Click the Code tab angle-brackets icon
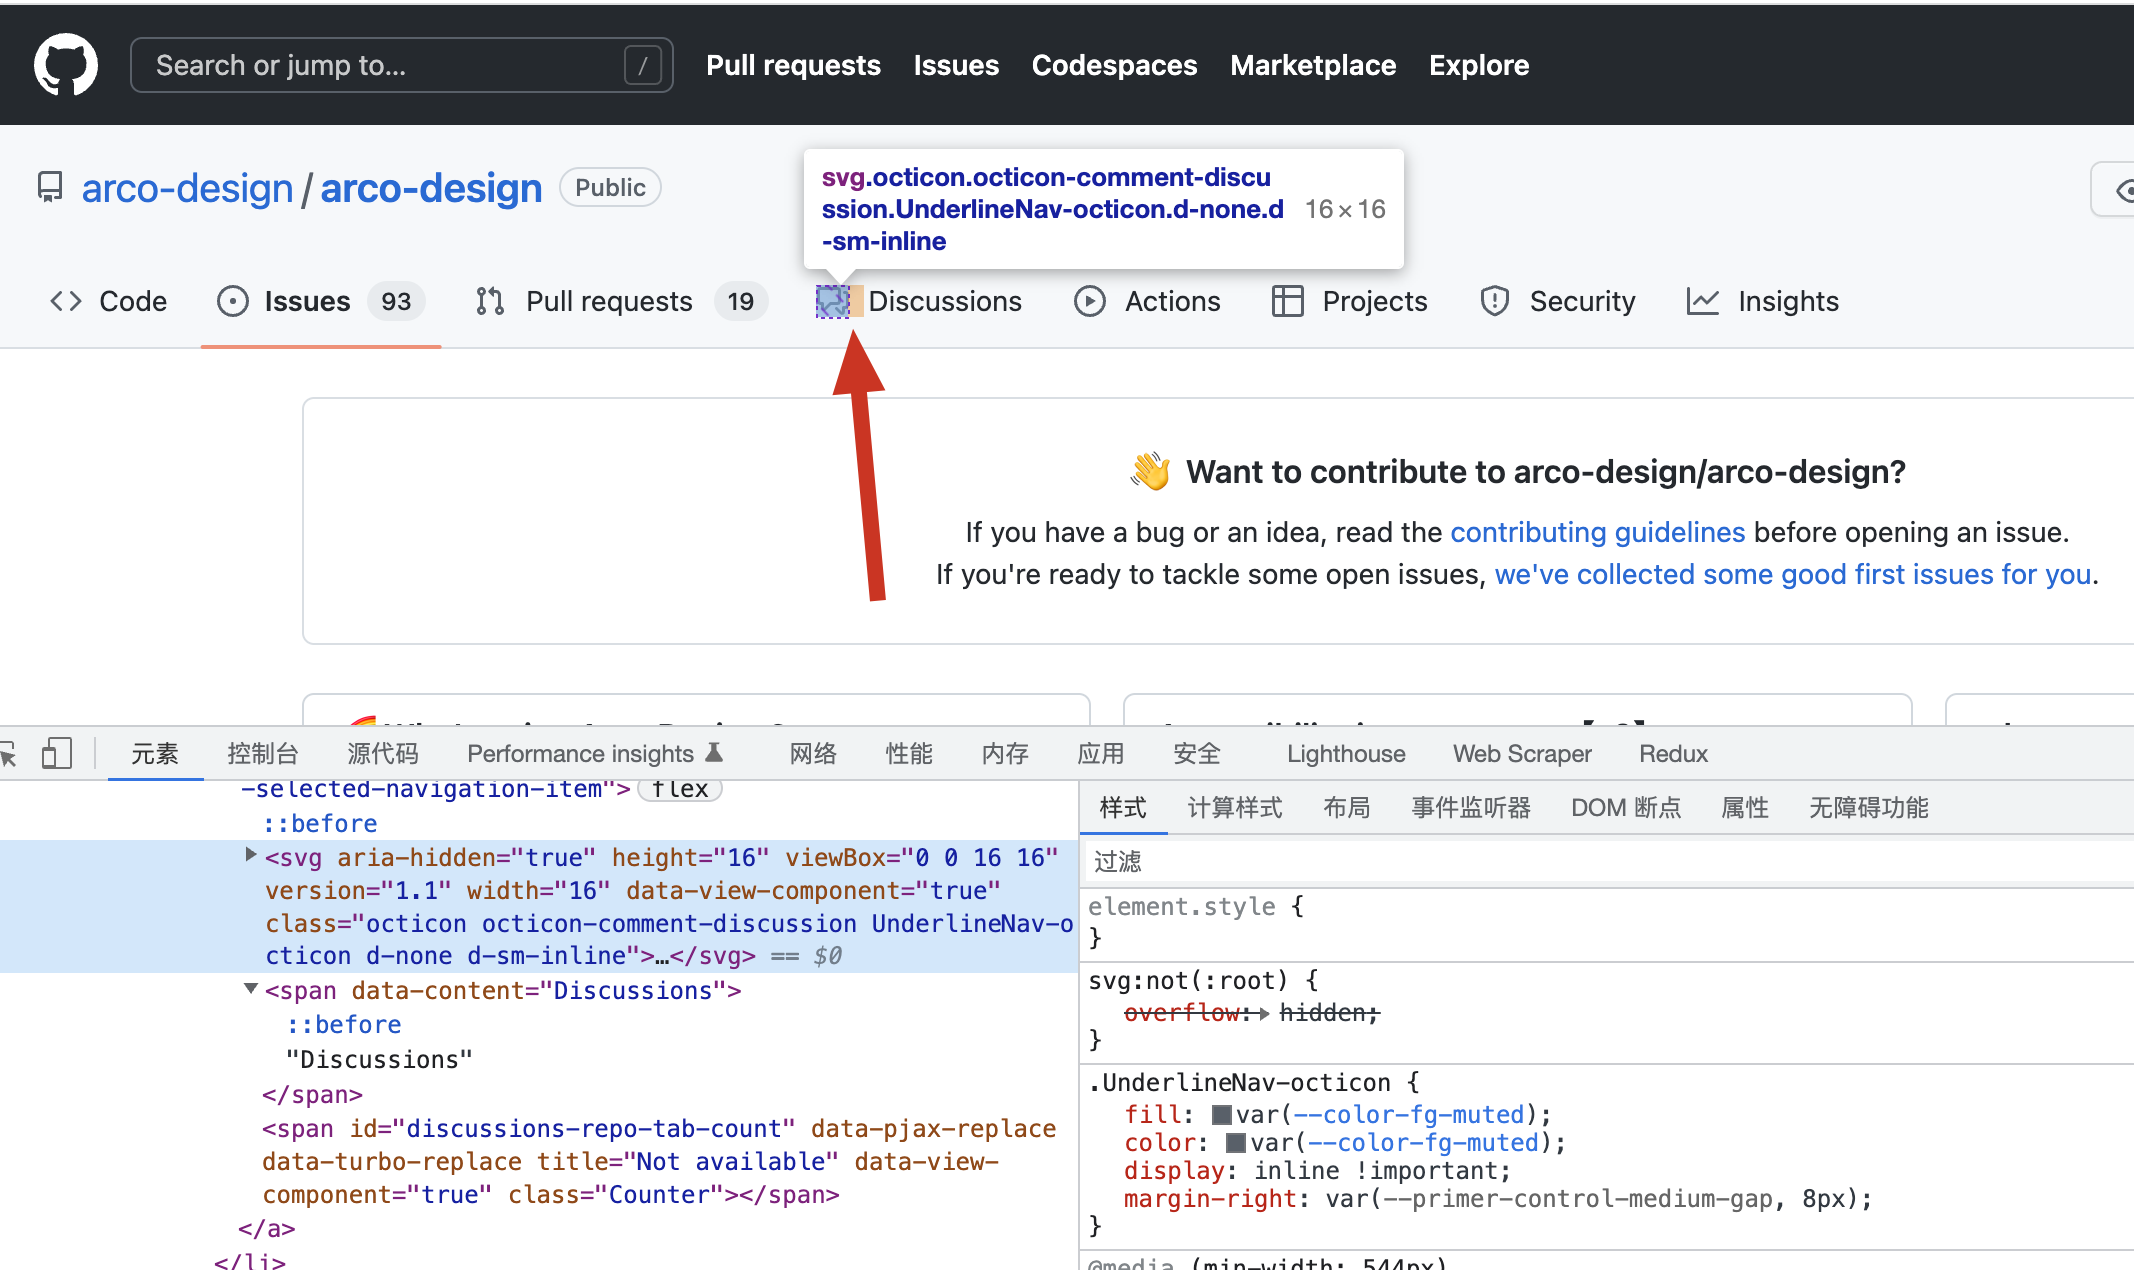 pyautogui.click(x=66, y=301)
